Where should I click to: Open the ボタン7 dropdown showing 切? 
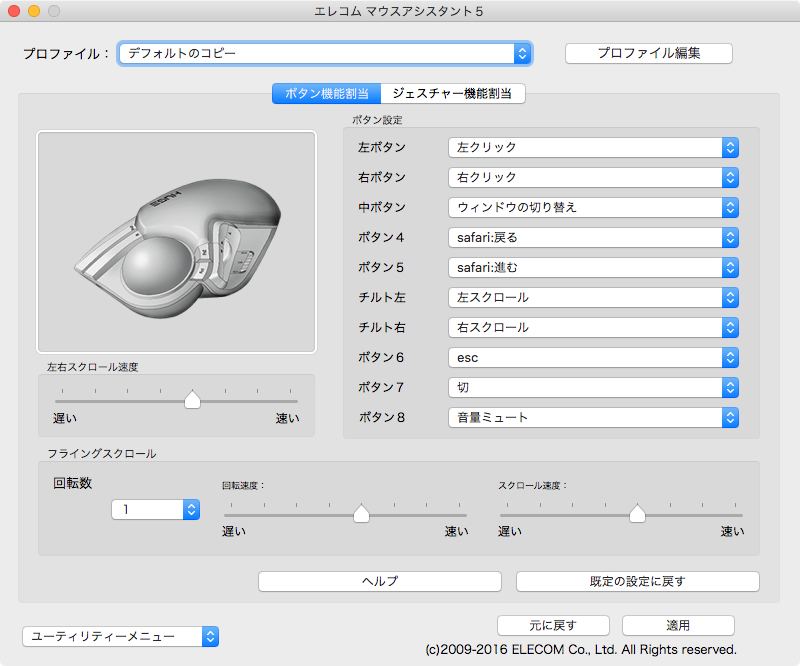point(593,388)
